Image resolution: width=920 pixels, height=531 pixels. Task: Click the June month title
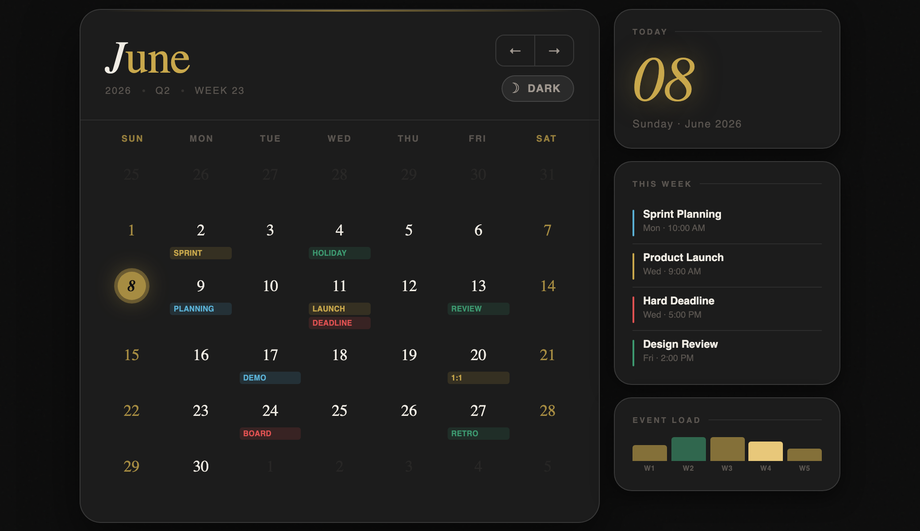point(147,59)
